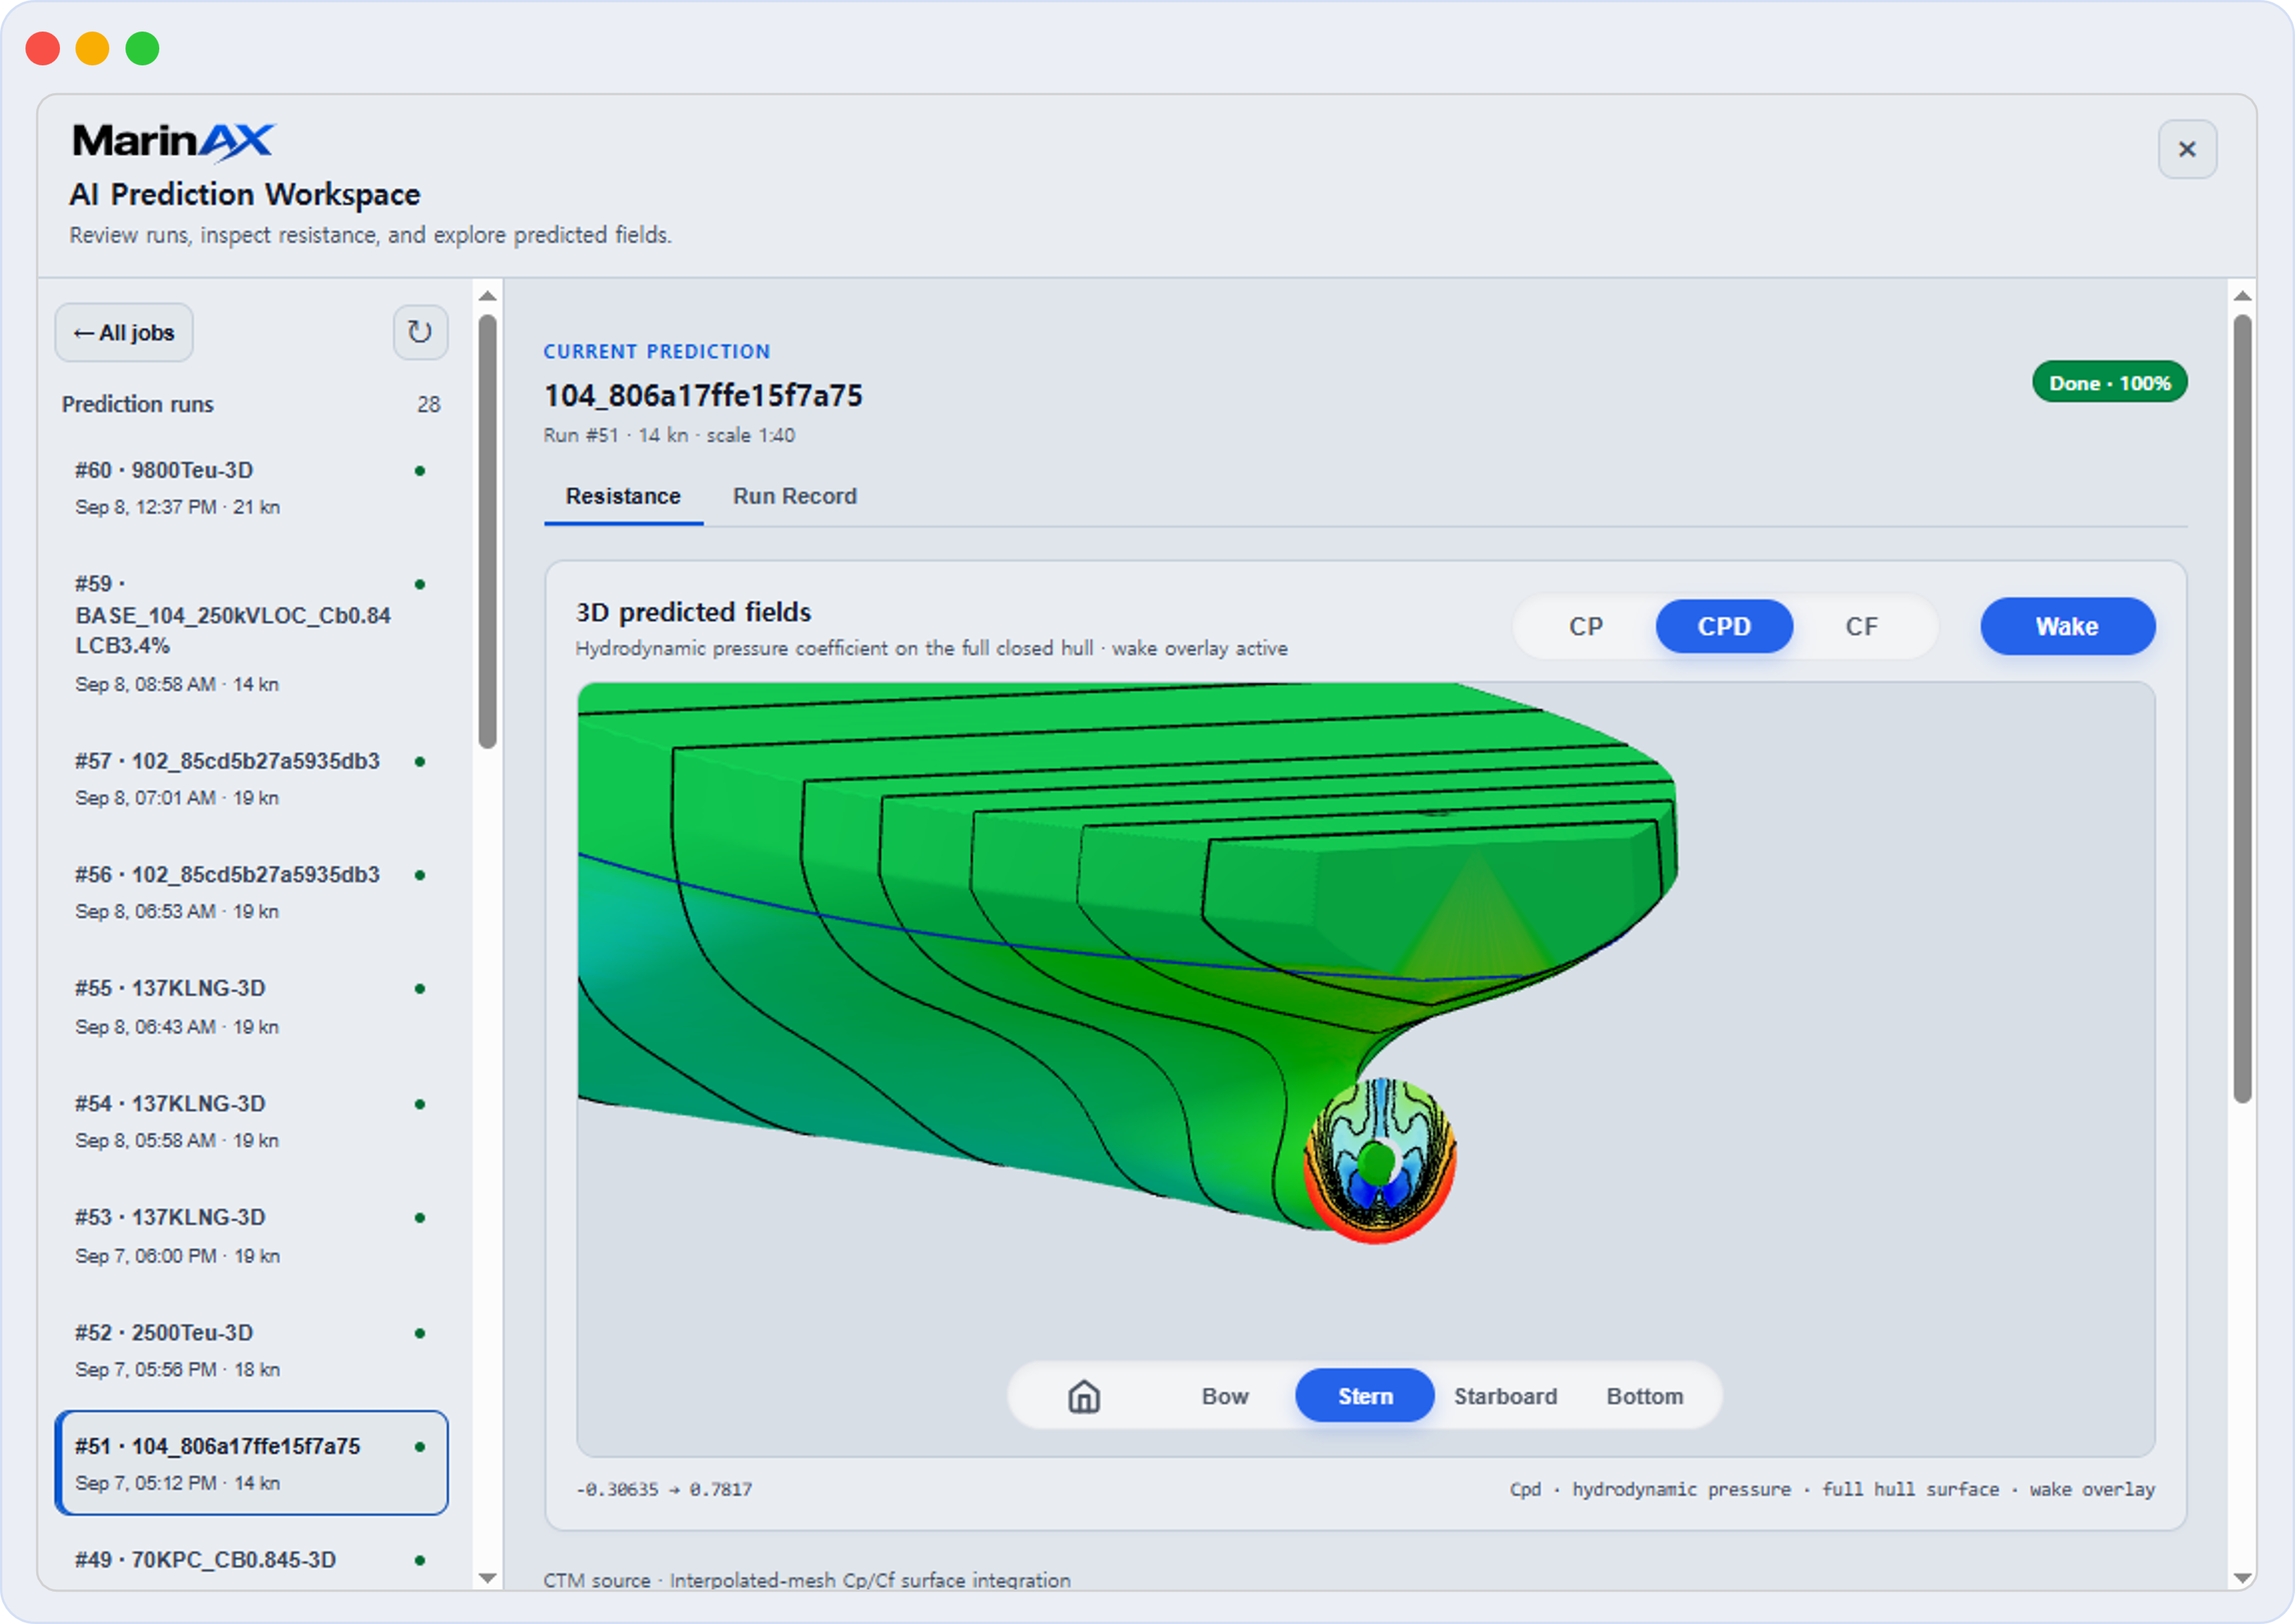Switch to Stern view
The width and height of the screenshot is (2295, 1624).
1365,1396
